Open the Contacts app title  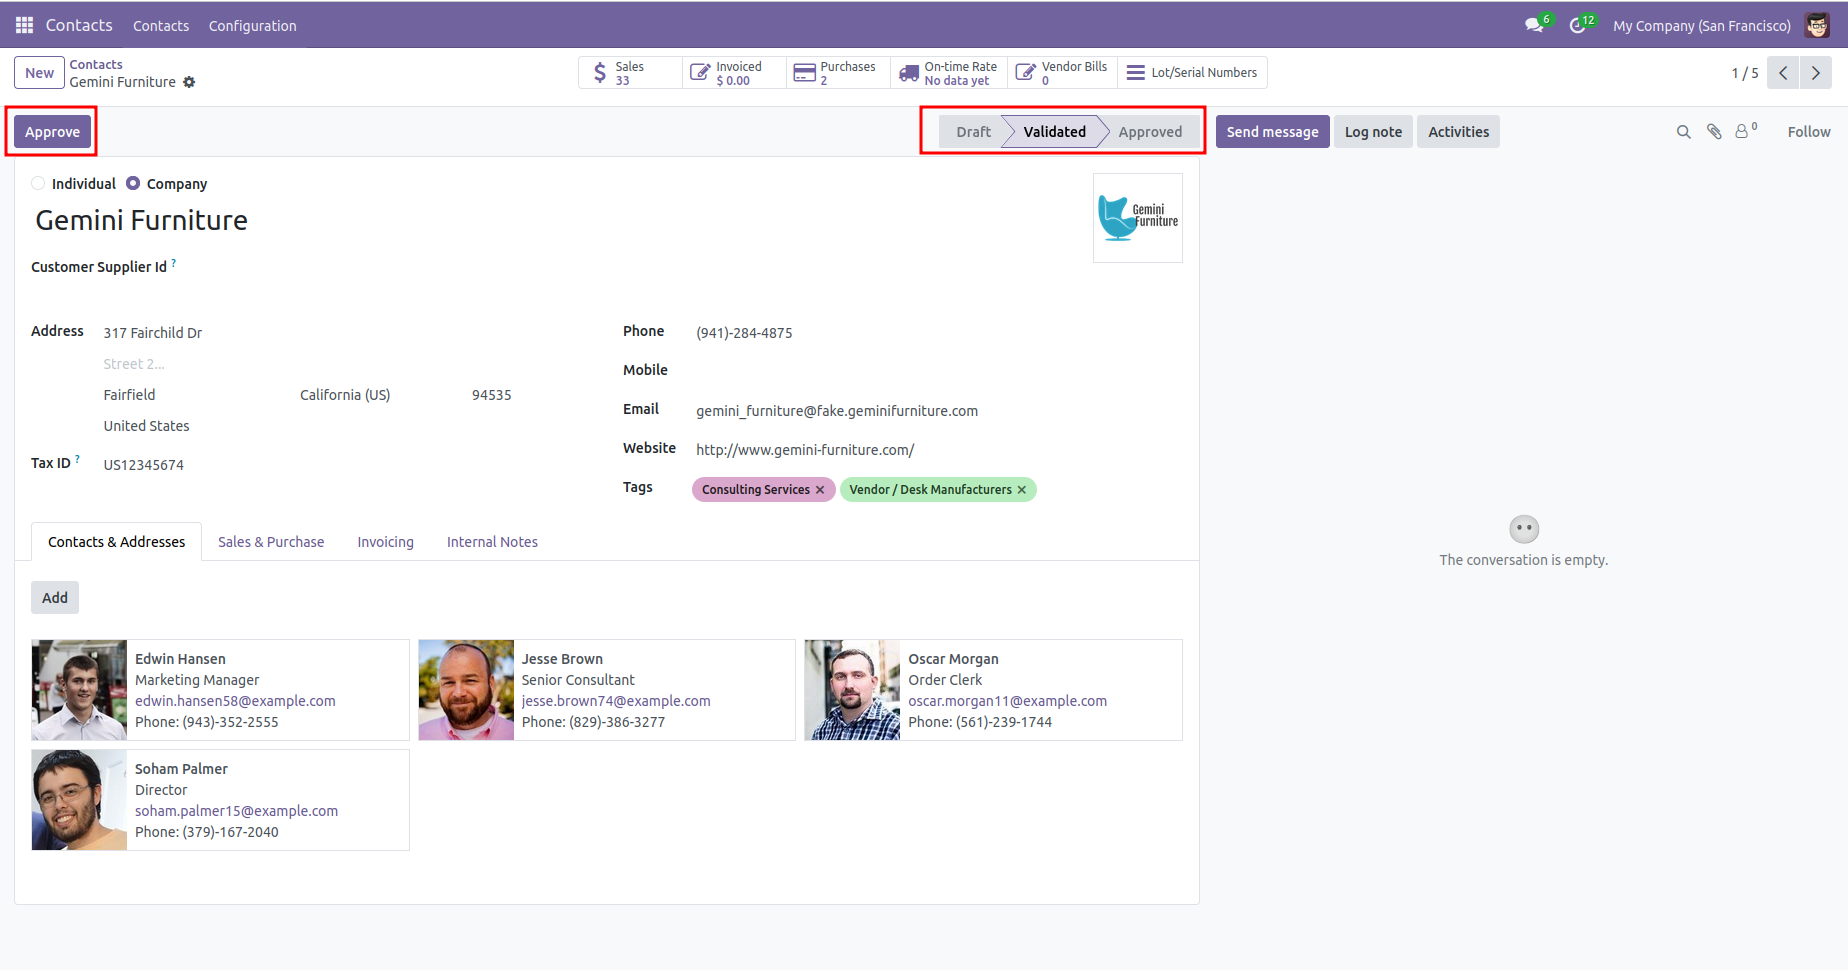(79, 25)
